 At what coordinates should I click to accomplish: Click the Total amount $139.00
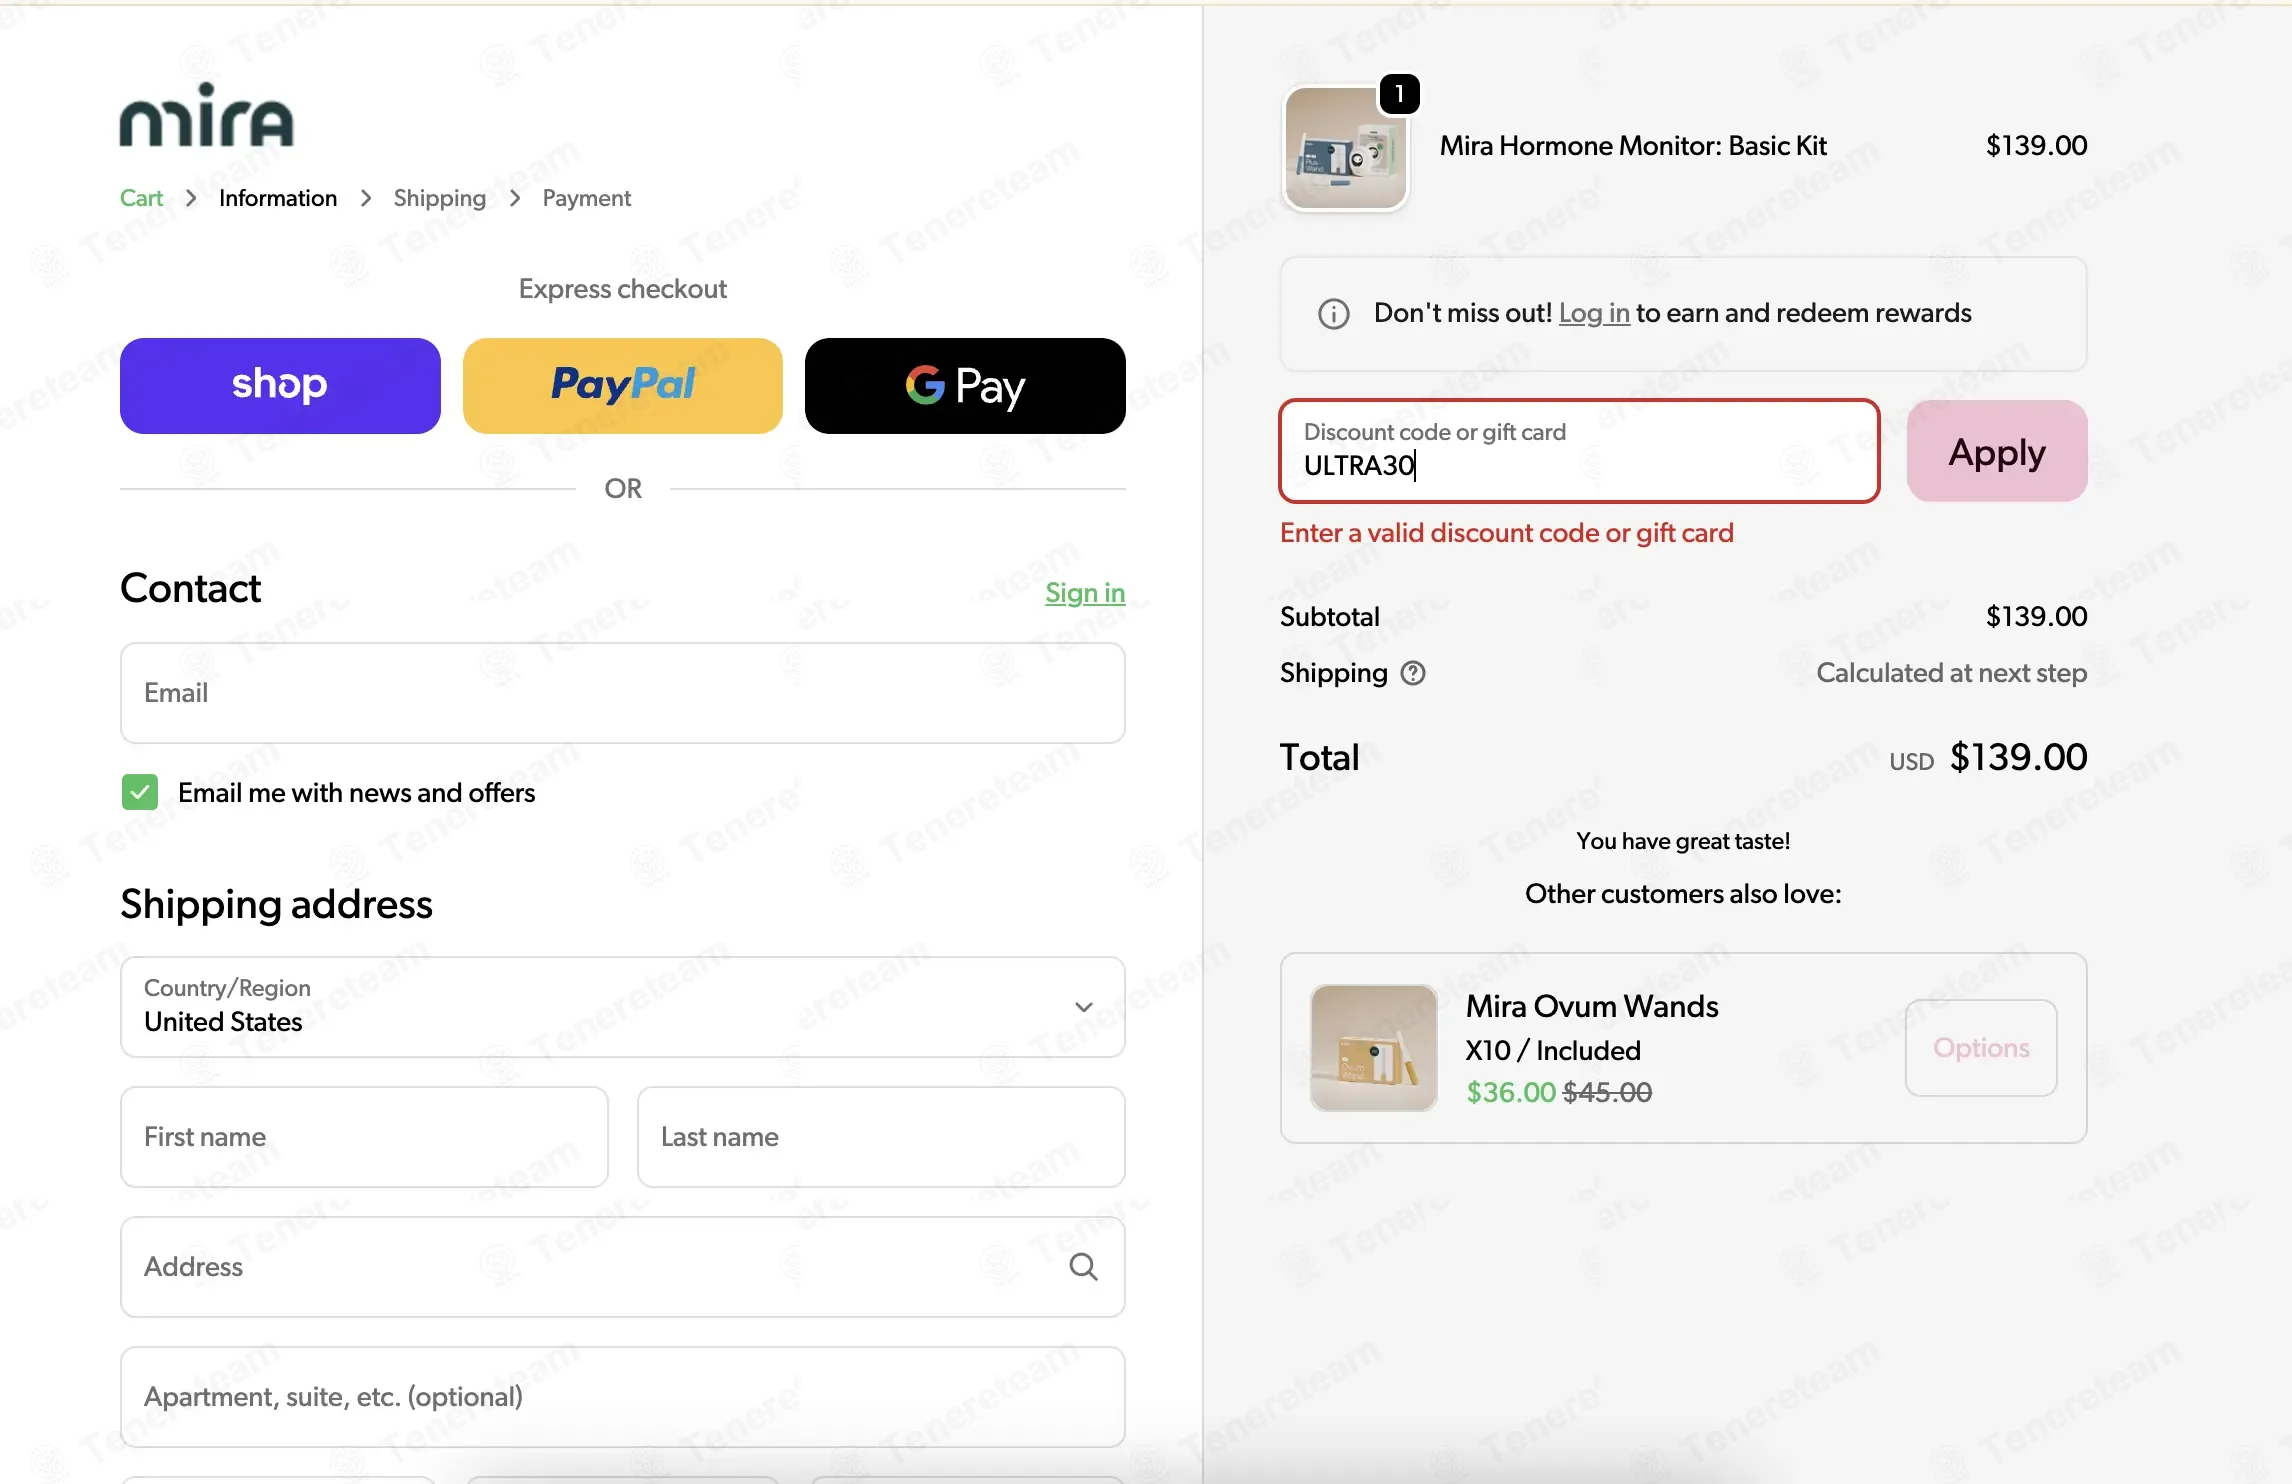click(x=2018, y=757)
